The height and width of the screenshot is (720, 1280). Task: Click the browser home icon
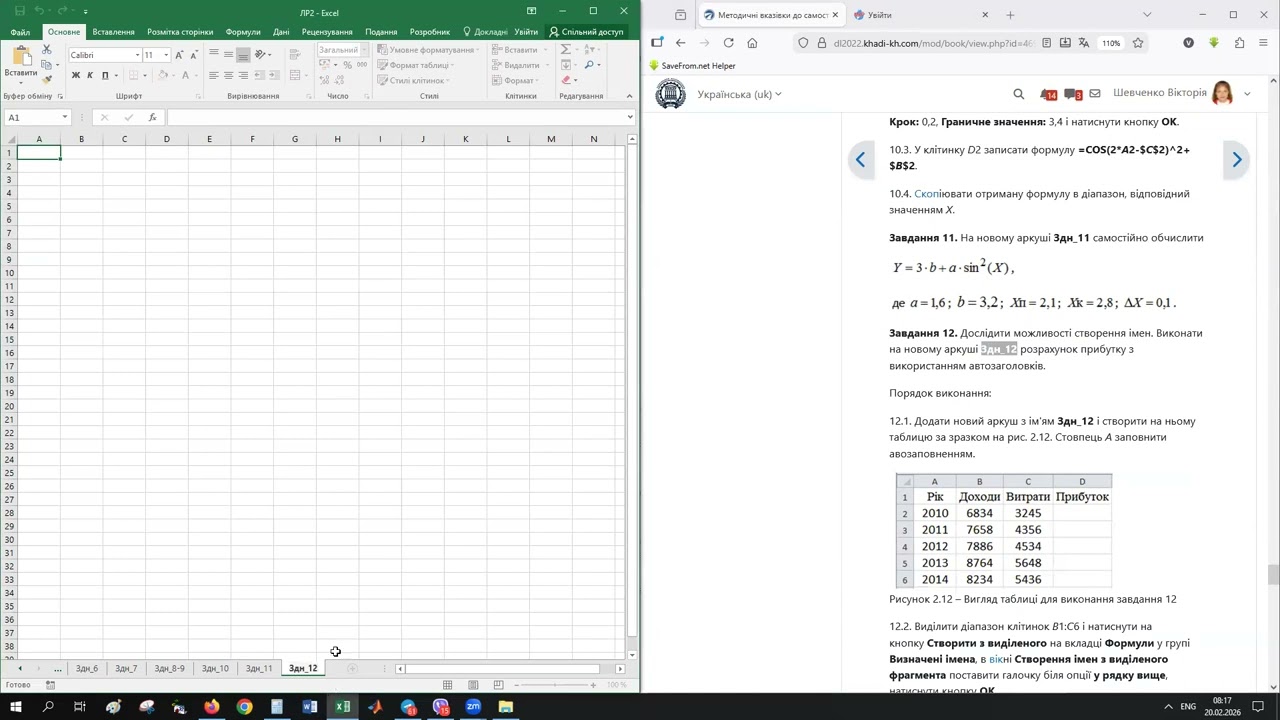pos(752,43)
